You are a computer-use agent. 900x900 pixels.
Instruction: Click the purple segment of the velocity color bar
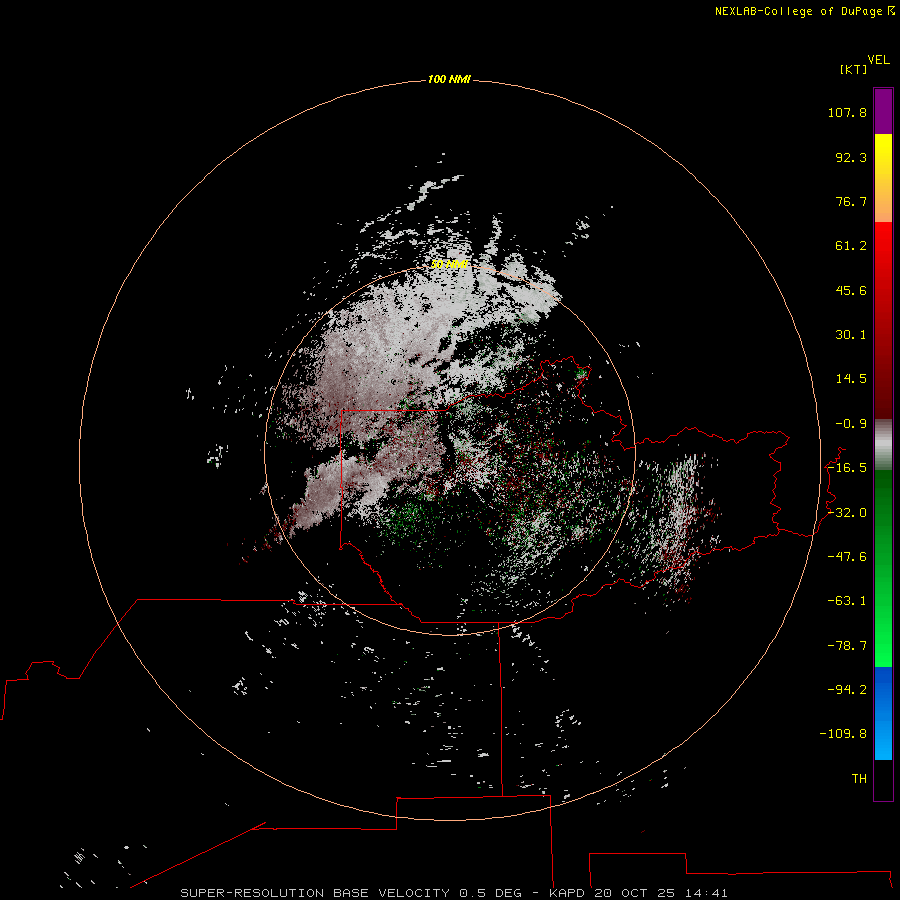pos(883,111)
